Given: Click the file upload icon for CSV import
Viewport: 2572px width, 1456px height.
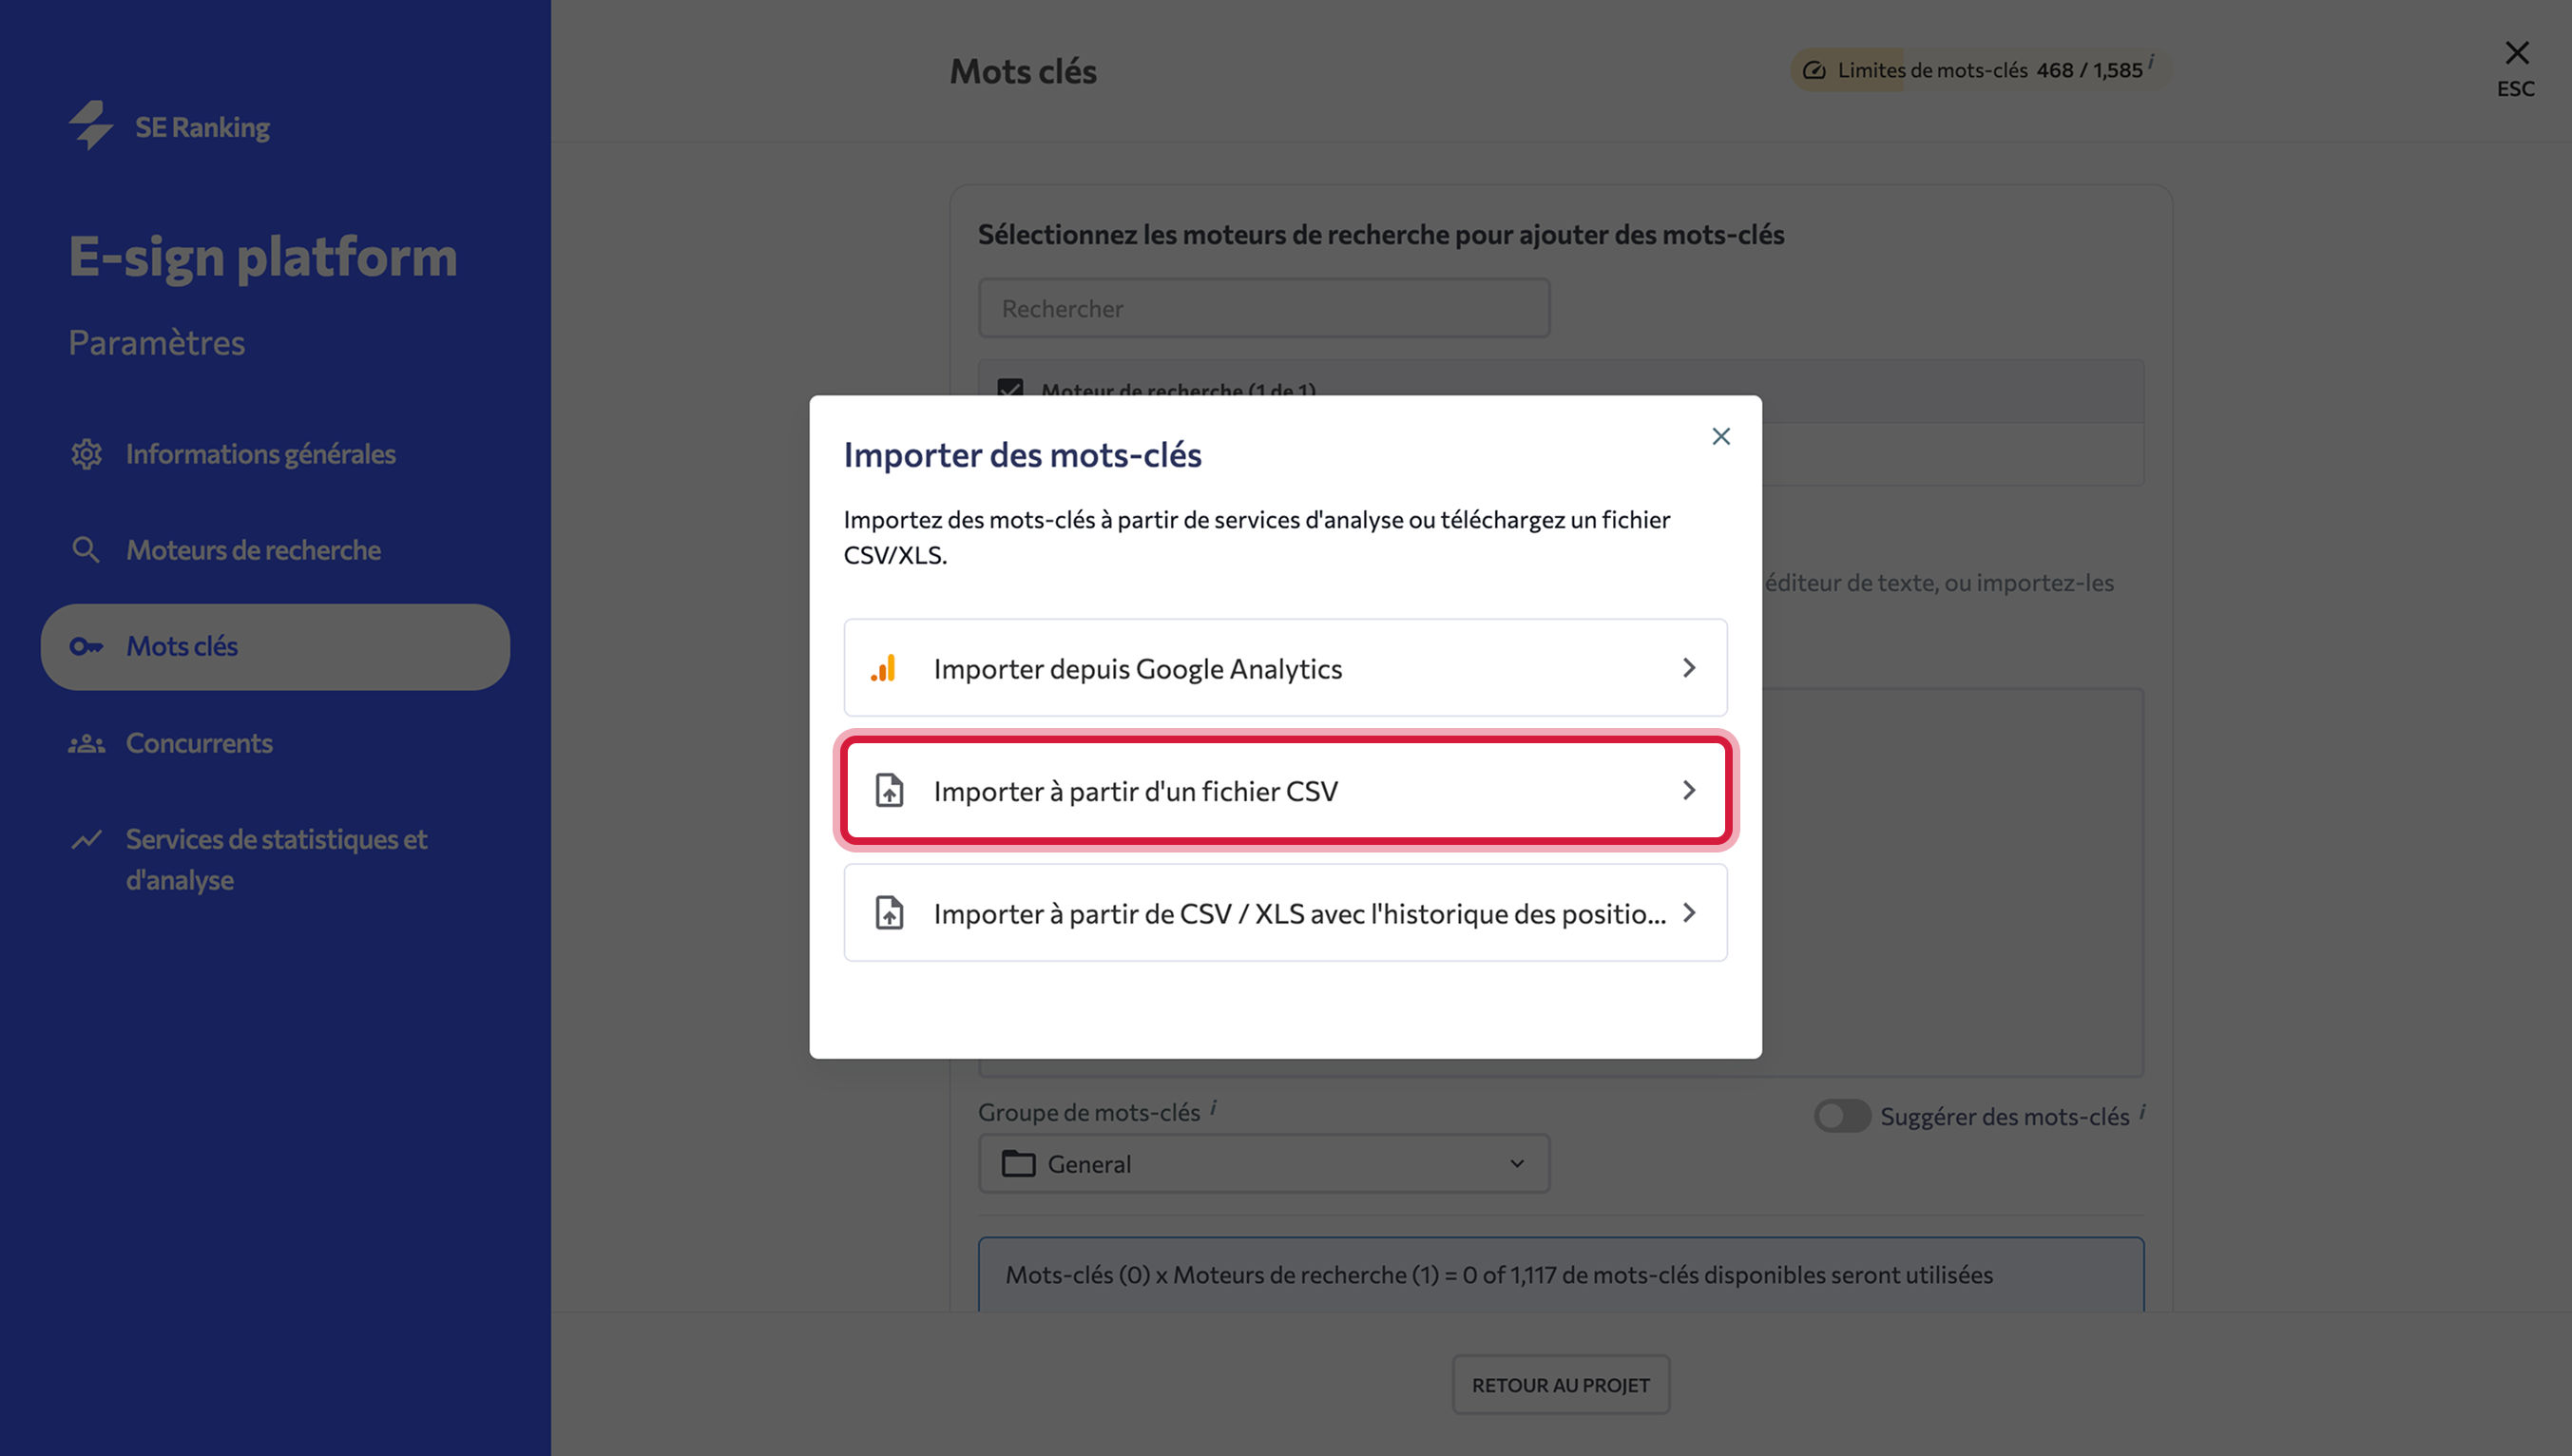Looking at the screenshot, I should pos(889,791).
